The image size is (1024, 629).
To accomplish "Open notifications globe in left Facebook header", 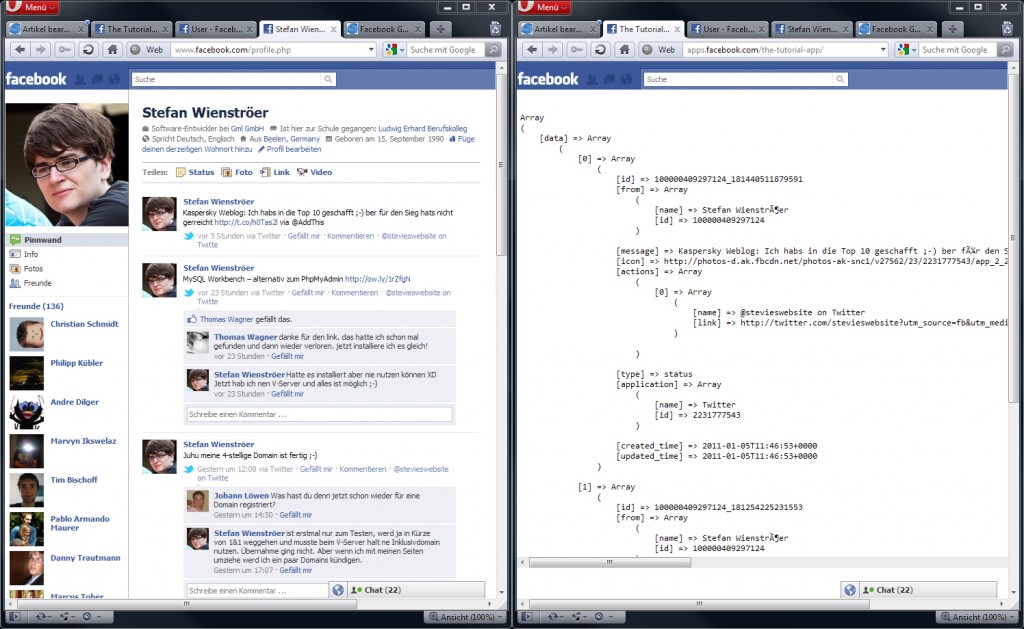I will click(114, 79).
